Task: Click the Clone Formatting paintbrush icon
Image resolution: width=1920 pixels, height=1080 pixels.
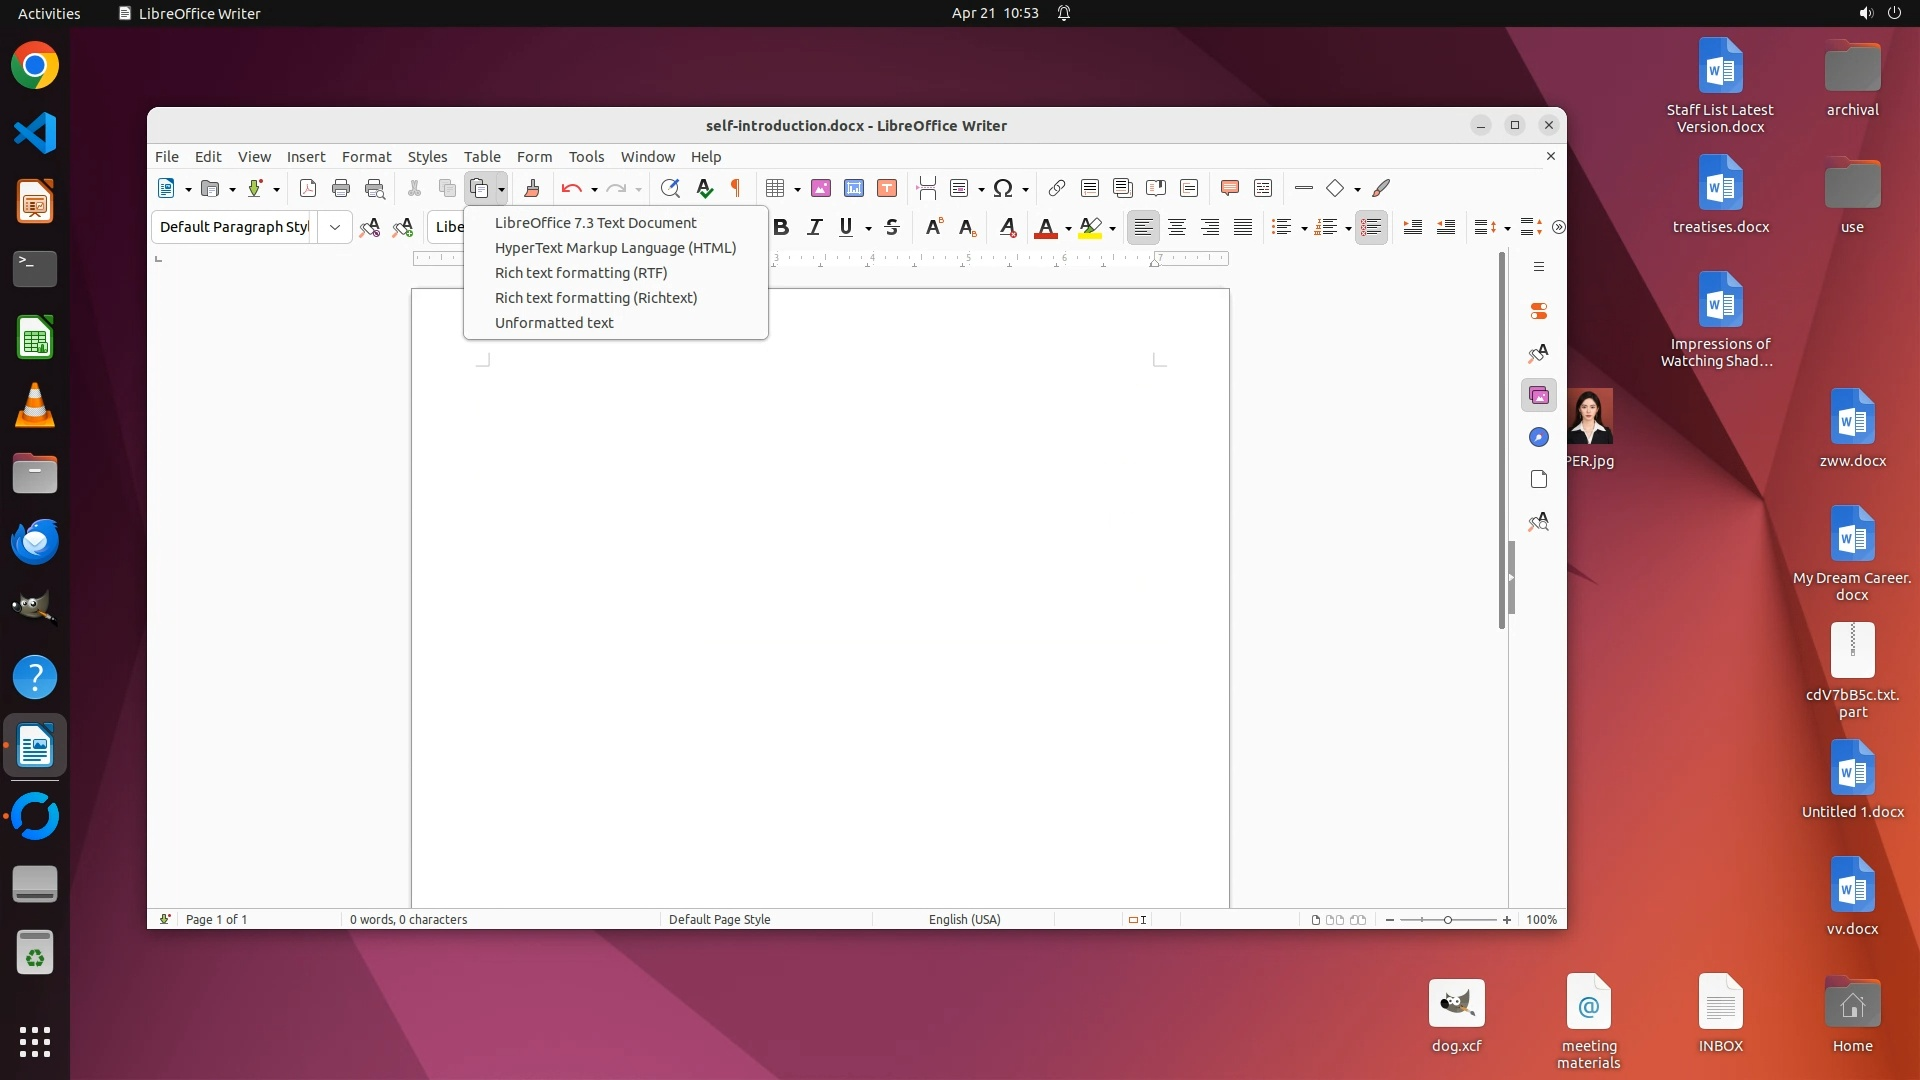Action: point(531,188)
